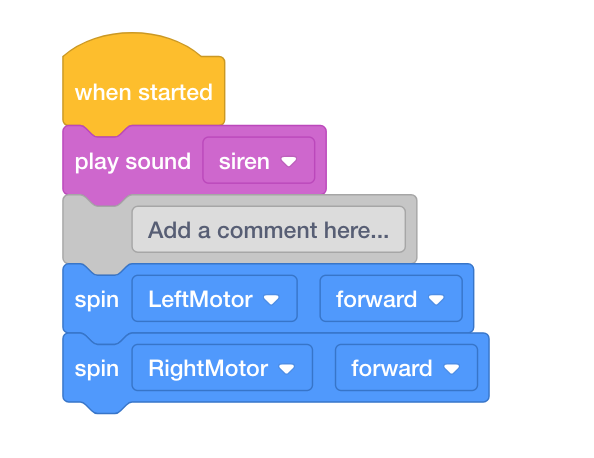This screenshot has width=594, height=458.
Task: Open the forward dropdown on RightMotor block
Action: click(406, 367)
